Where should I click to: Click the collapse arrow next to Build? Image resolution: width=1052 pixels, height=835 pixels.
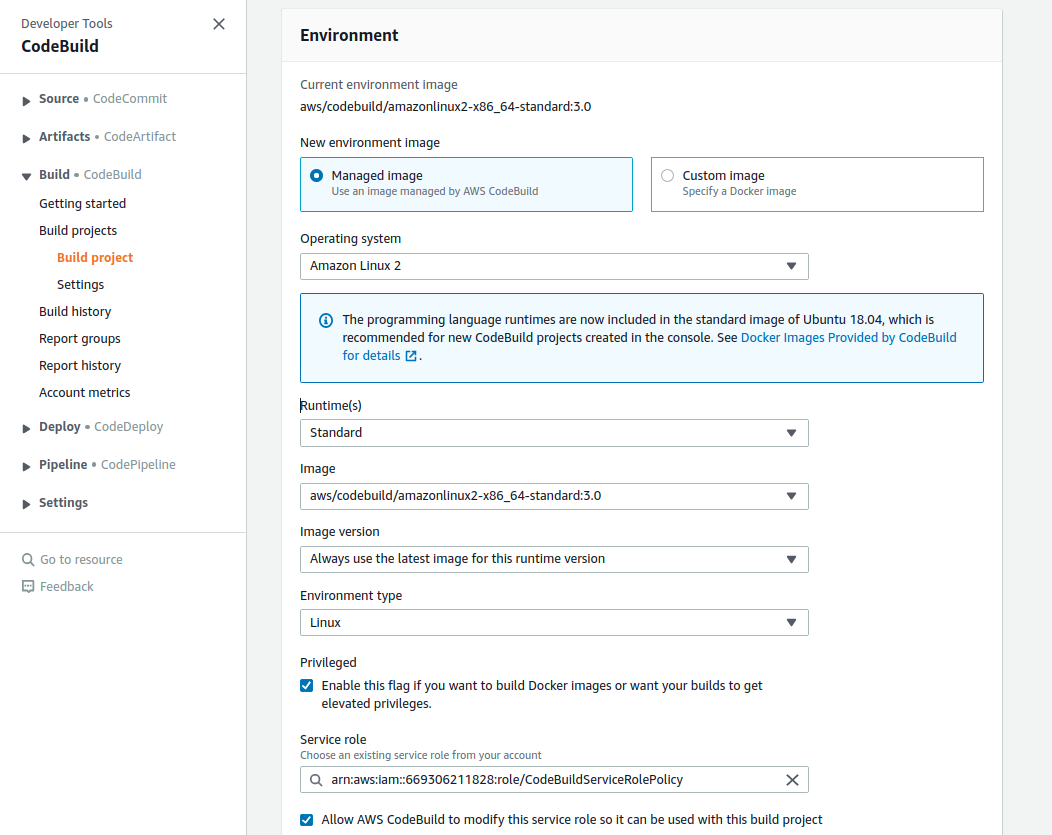coord(25,173)
